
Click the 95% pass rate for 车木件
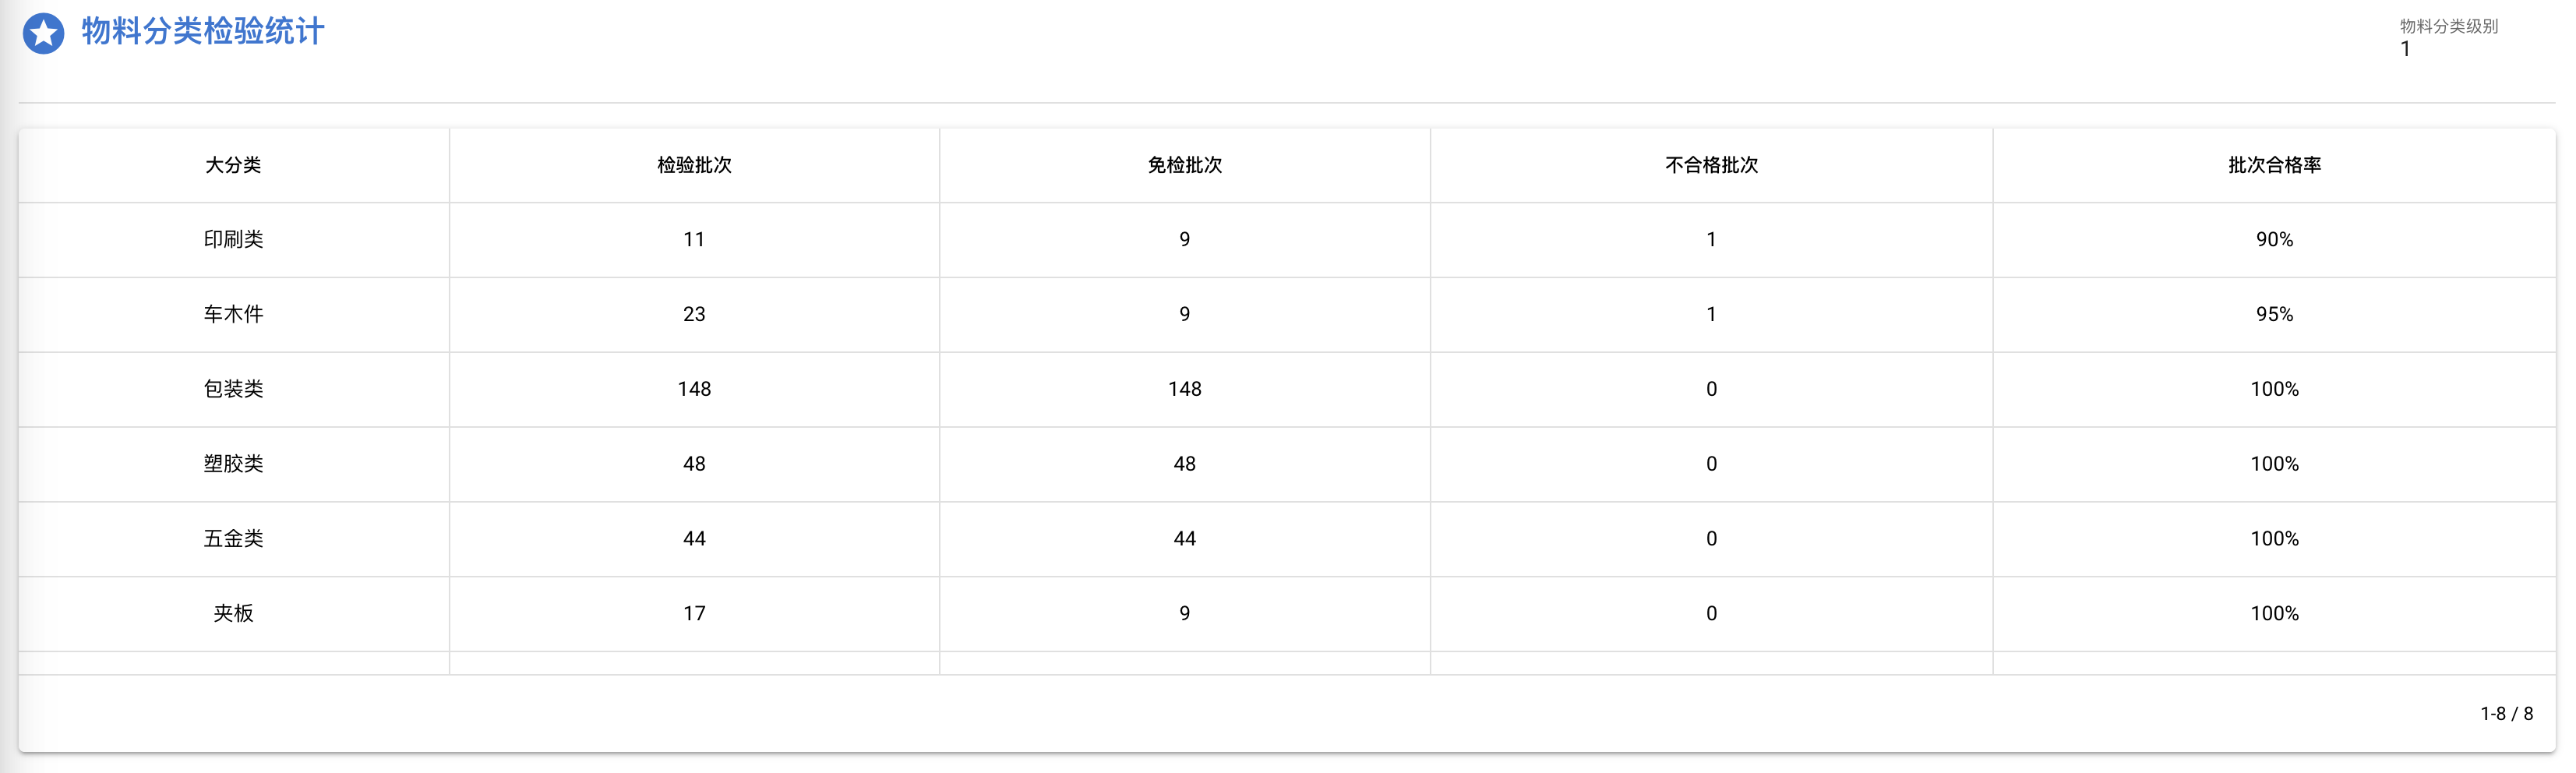pyautogui.click(x=2274, y=315)
